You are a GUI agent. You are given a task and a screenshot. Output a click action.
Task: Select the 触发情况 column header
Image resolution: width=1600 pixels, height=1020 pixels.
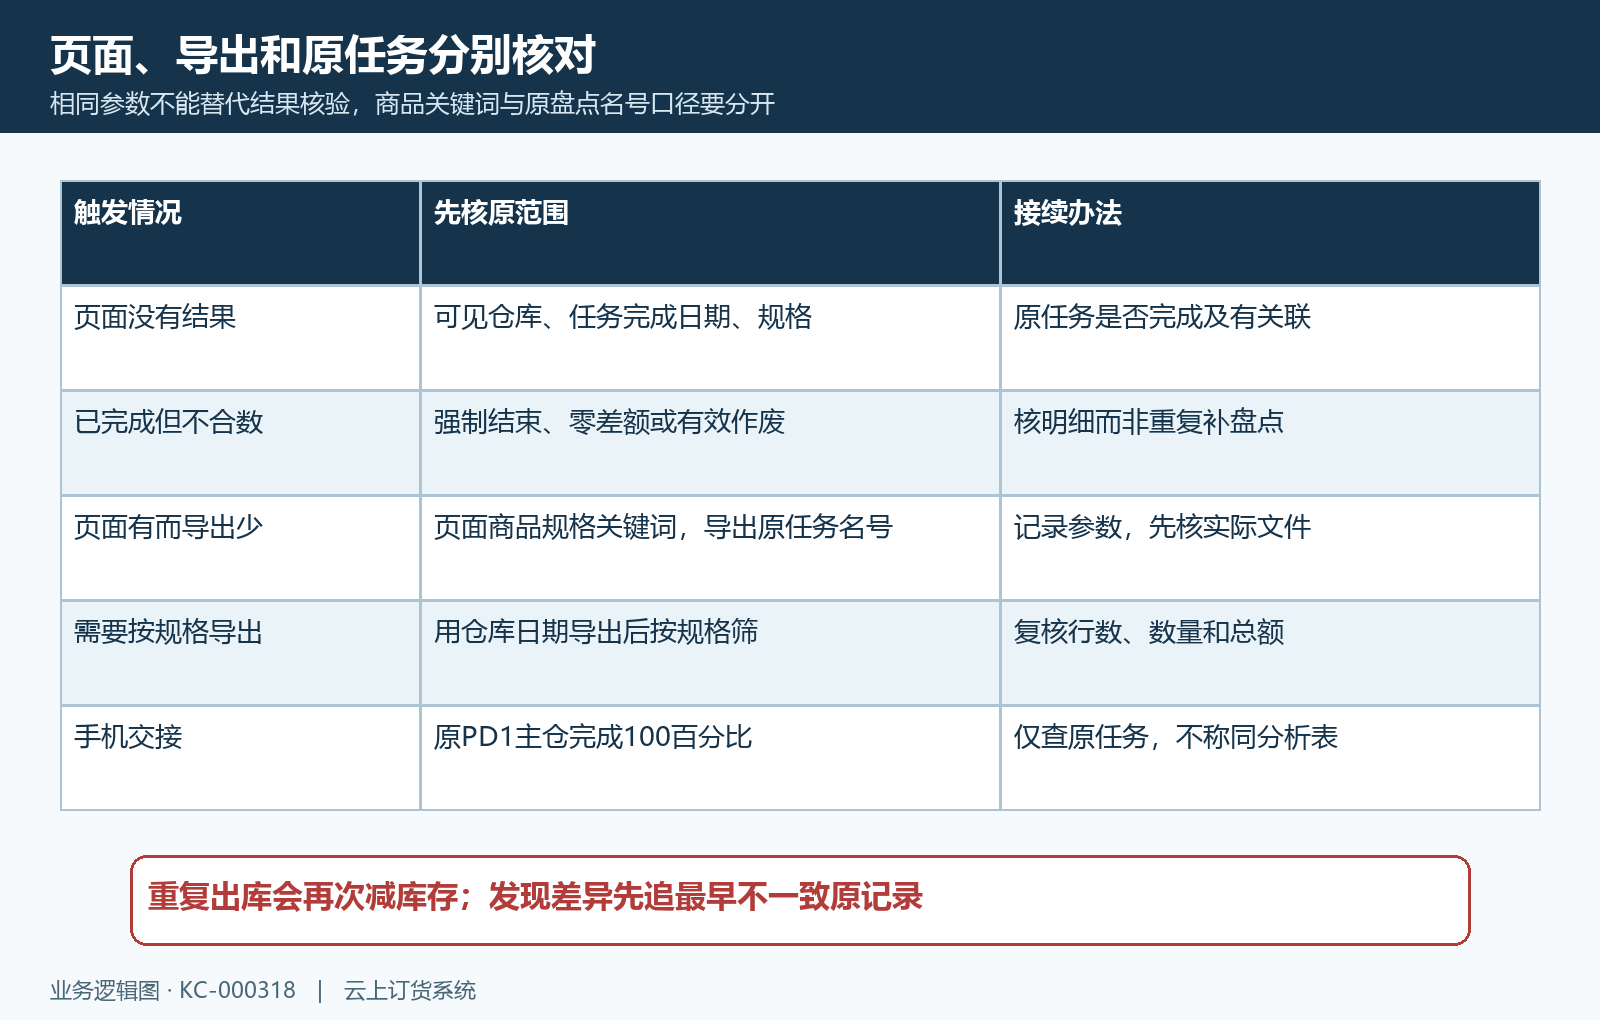click(x=240, y=233)
